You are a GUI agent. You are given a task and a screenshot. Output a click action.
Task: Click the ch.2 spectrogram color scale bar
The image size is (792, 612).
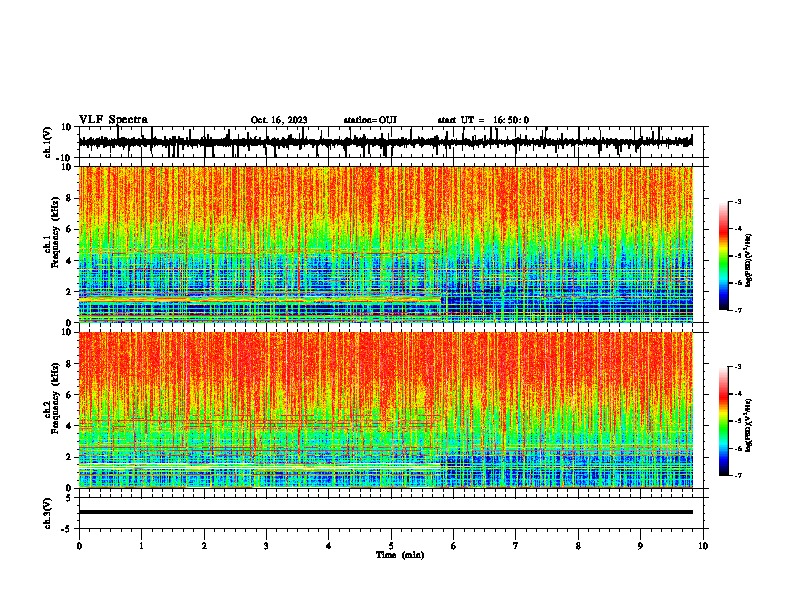pos(724,421)
